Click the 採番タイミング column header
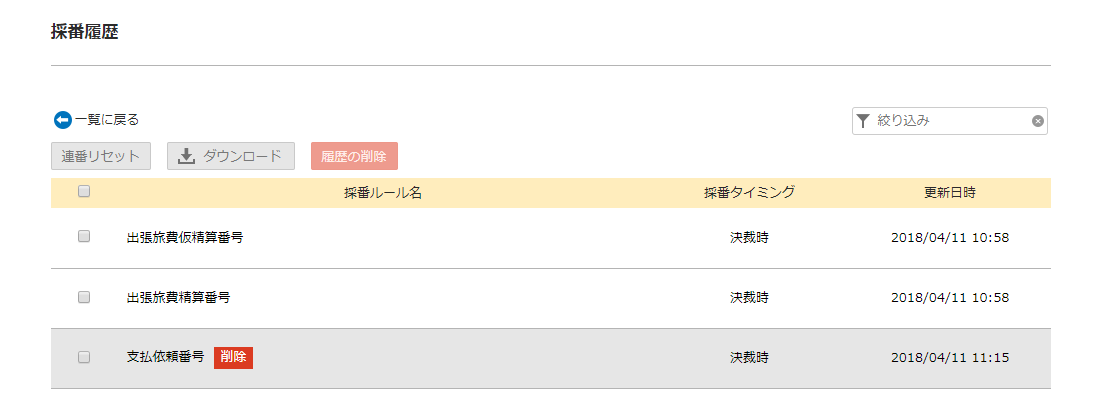Viewport: 1103px width, 401px height. (x=749, y=193)
